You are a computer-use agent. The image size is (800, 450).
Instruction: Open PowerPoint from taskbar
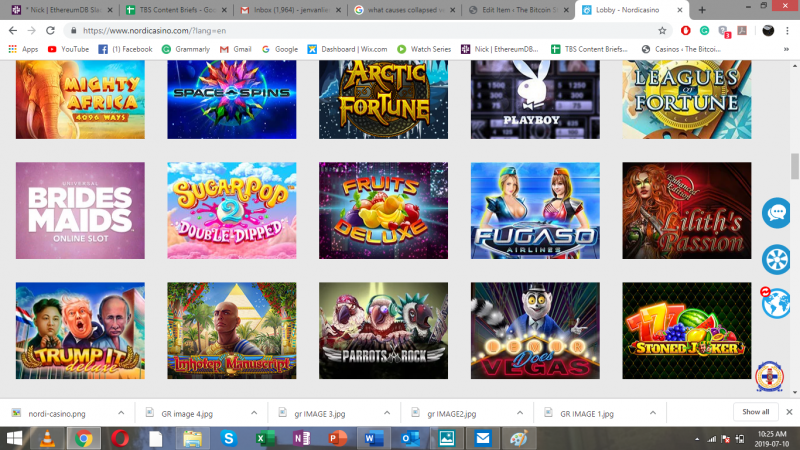tap(337, 438)
